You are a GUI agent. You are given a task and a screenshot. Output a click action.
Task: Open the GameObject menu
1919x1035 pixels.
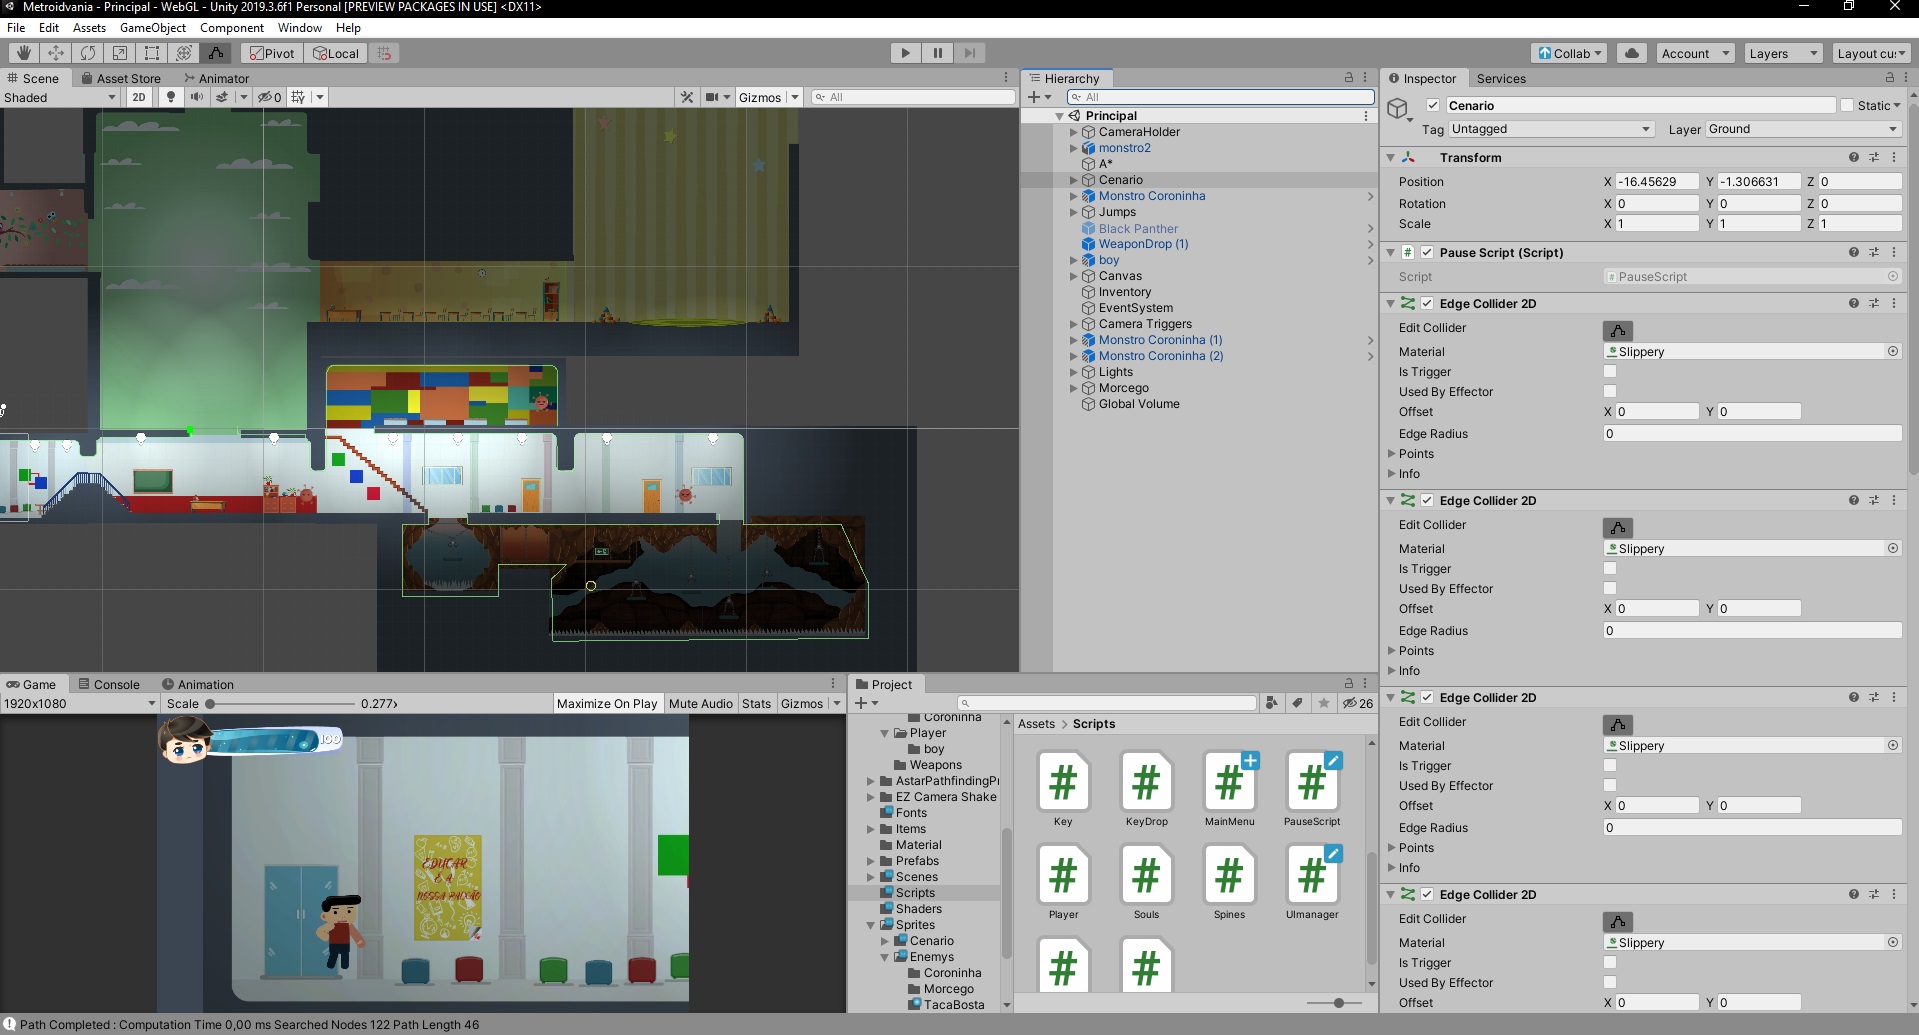click(x=153, y=27)
